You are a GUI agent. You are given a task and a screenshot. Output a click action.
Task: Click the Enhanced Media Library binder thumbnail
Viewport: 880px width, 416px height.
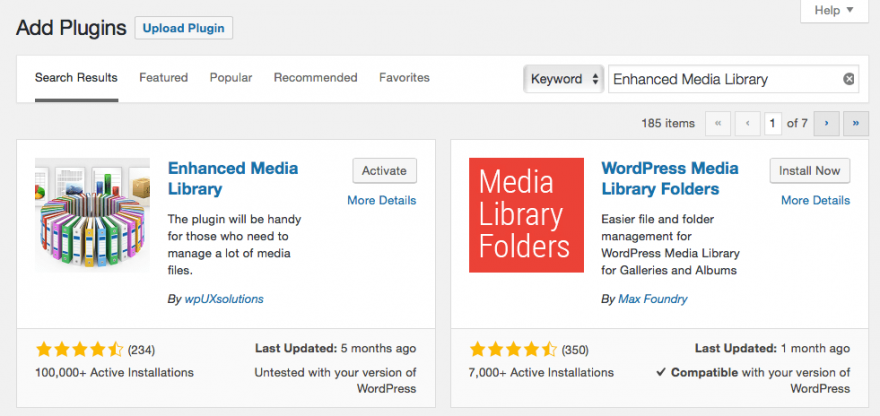[x=92, y=215]
